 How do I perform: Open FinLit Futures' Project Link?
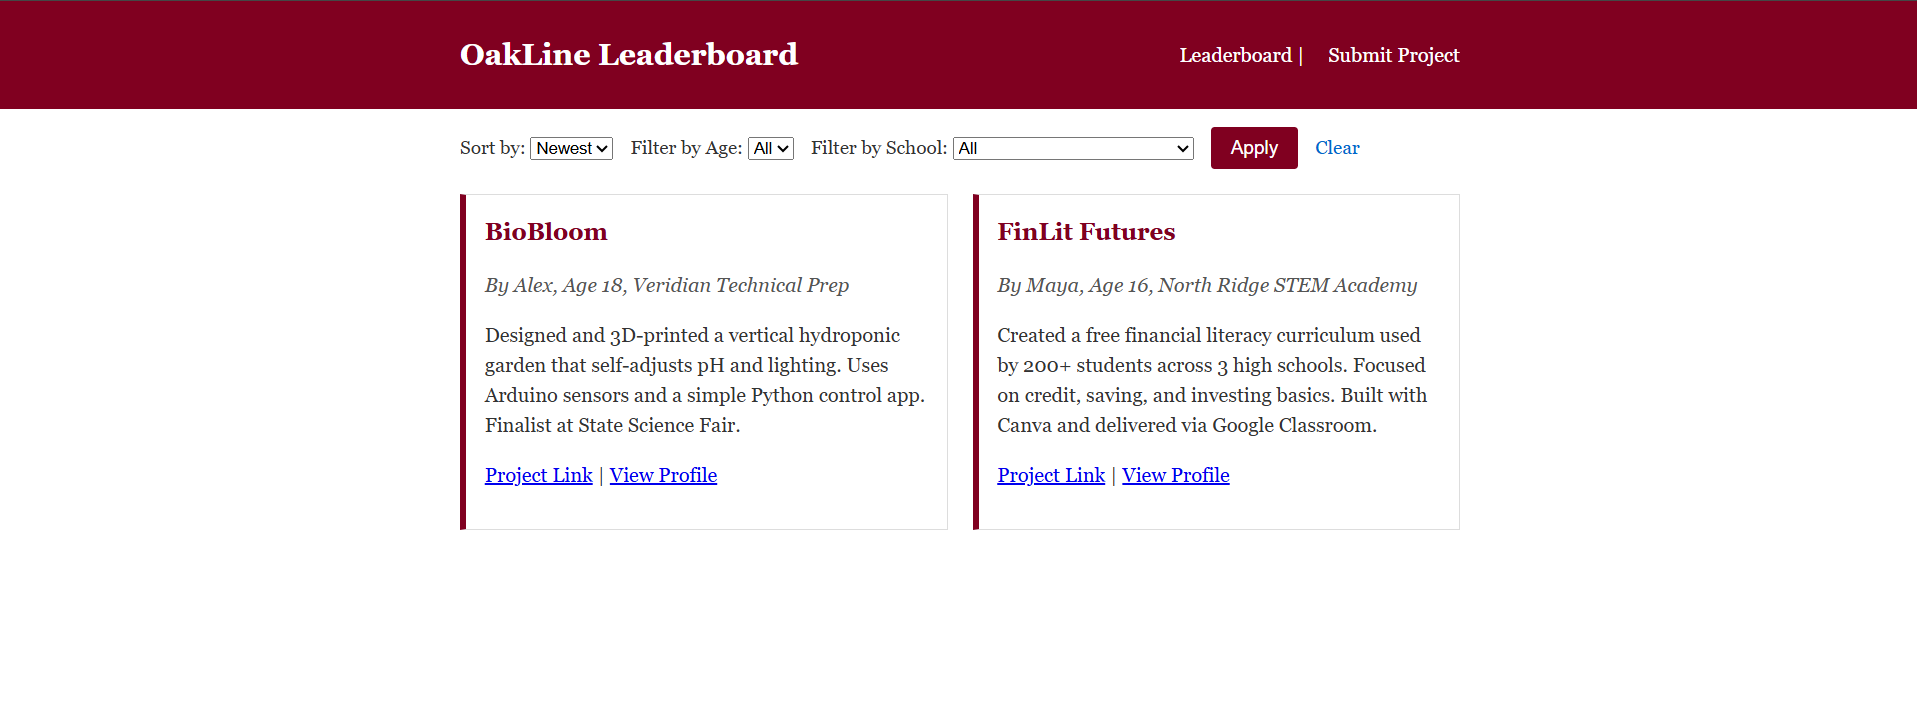pos(1051,475)
